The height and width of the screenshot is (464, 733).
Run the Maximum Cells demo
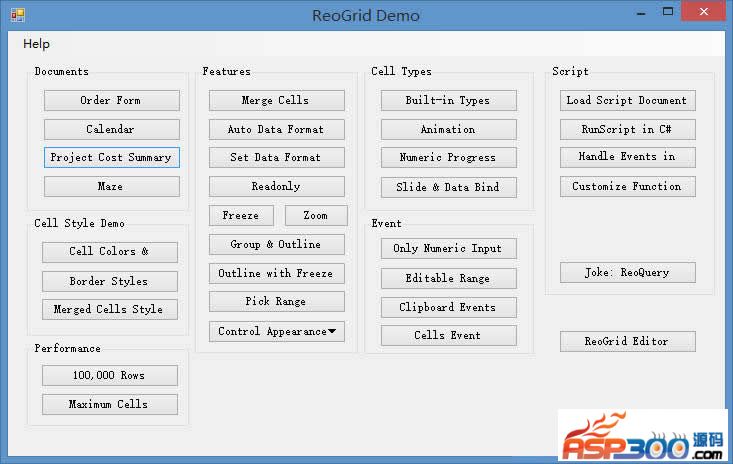click(x=110, y=404)
